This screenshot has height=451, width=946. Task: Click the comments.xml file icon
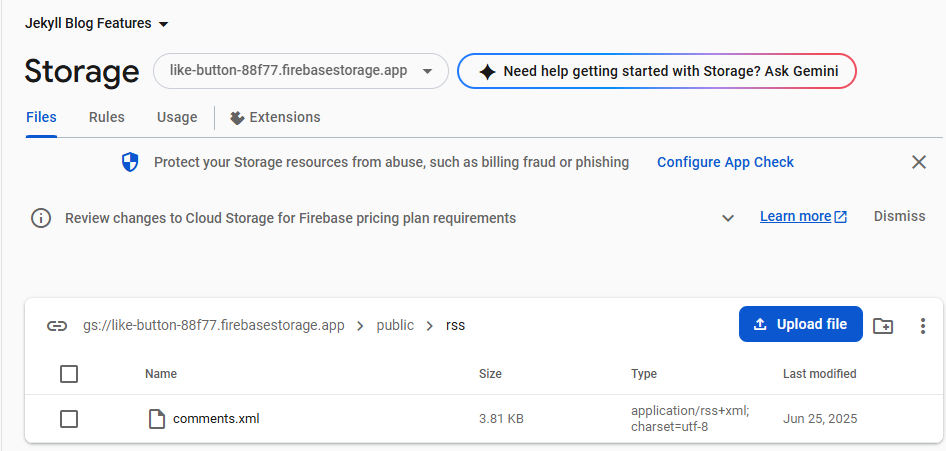pyautogui.click(x=157, y=418)
